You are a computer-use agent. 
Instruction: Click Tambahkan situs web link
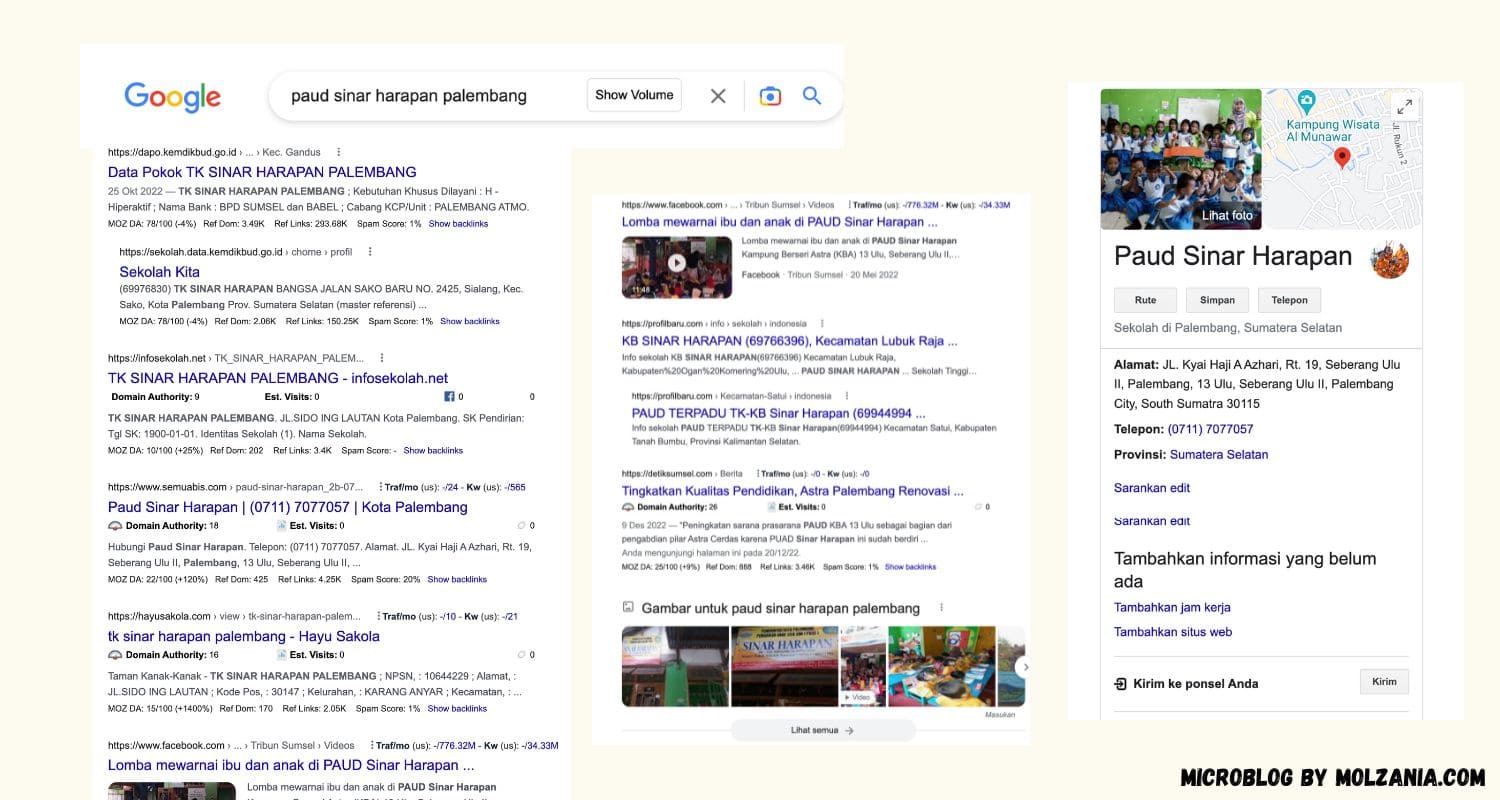(x=1173, y=632)
